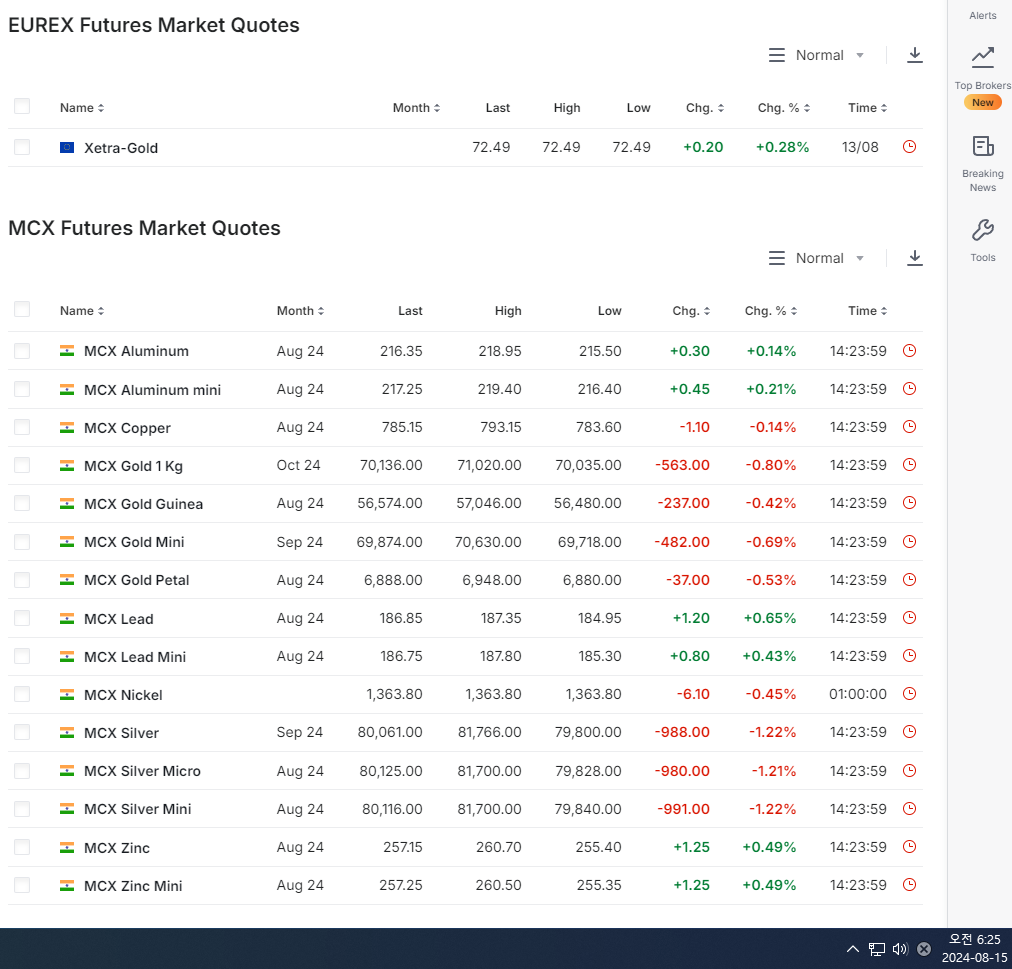Viewport: 1012px width, 969px height.
Task: Open Top Brokers chart icon
Action: point(982,57)
